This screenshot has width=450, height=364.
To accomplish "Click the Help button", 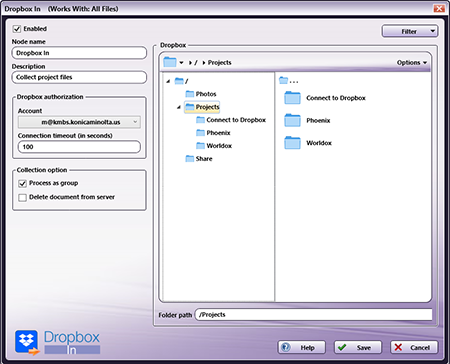I will pos(302,347).
